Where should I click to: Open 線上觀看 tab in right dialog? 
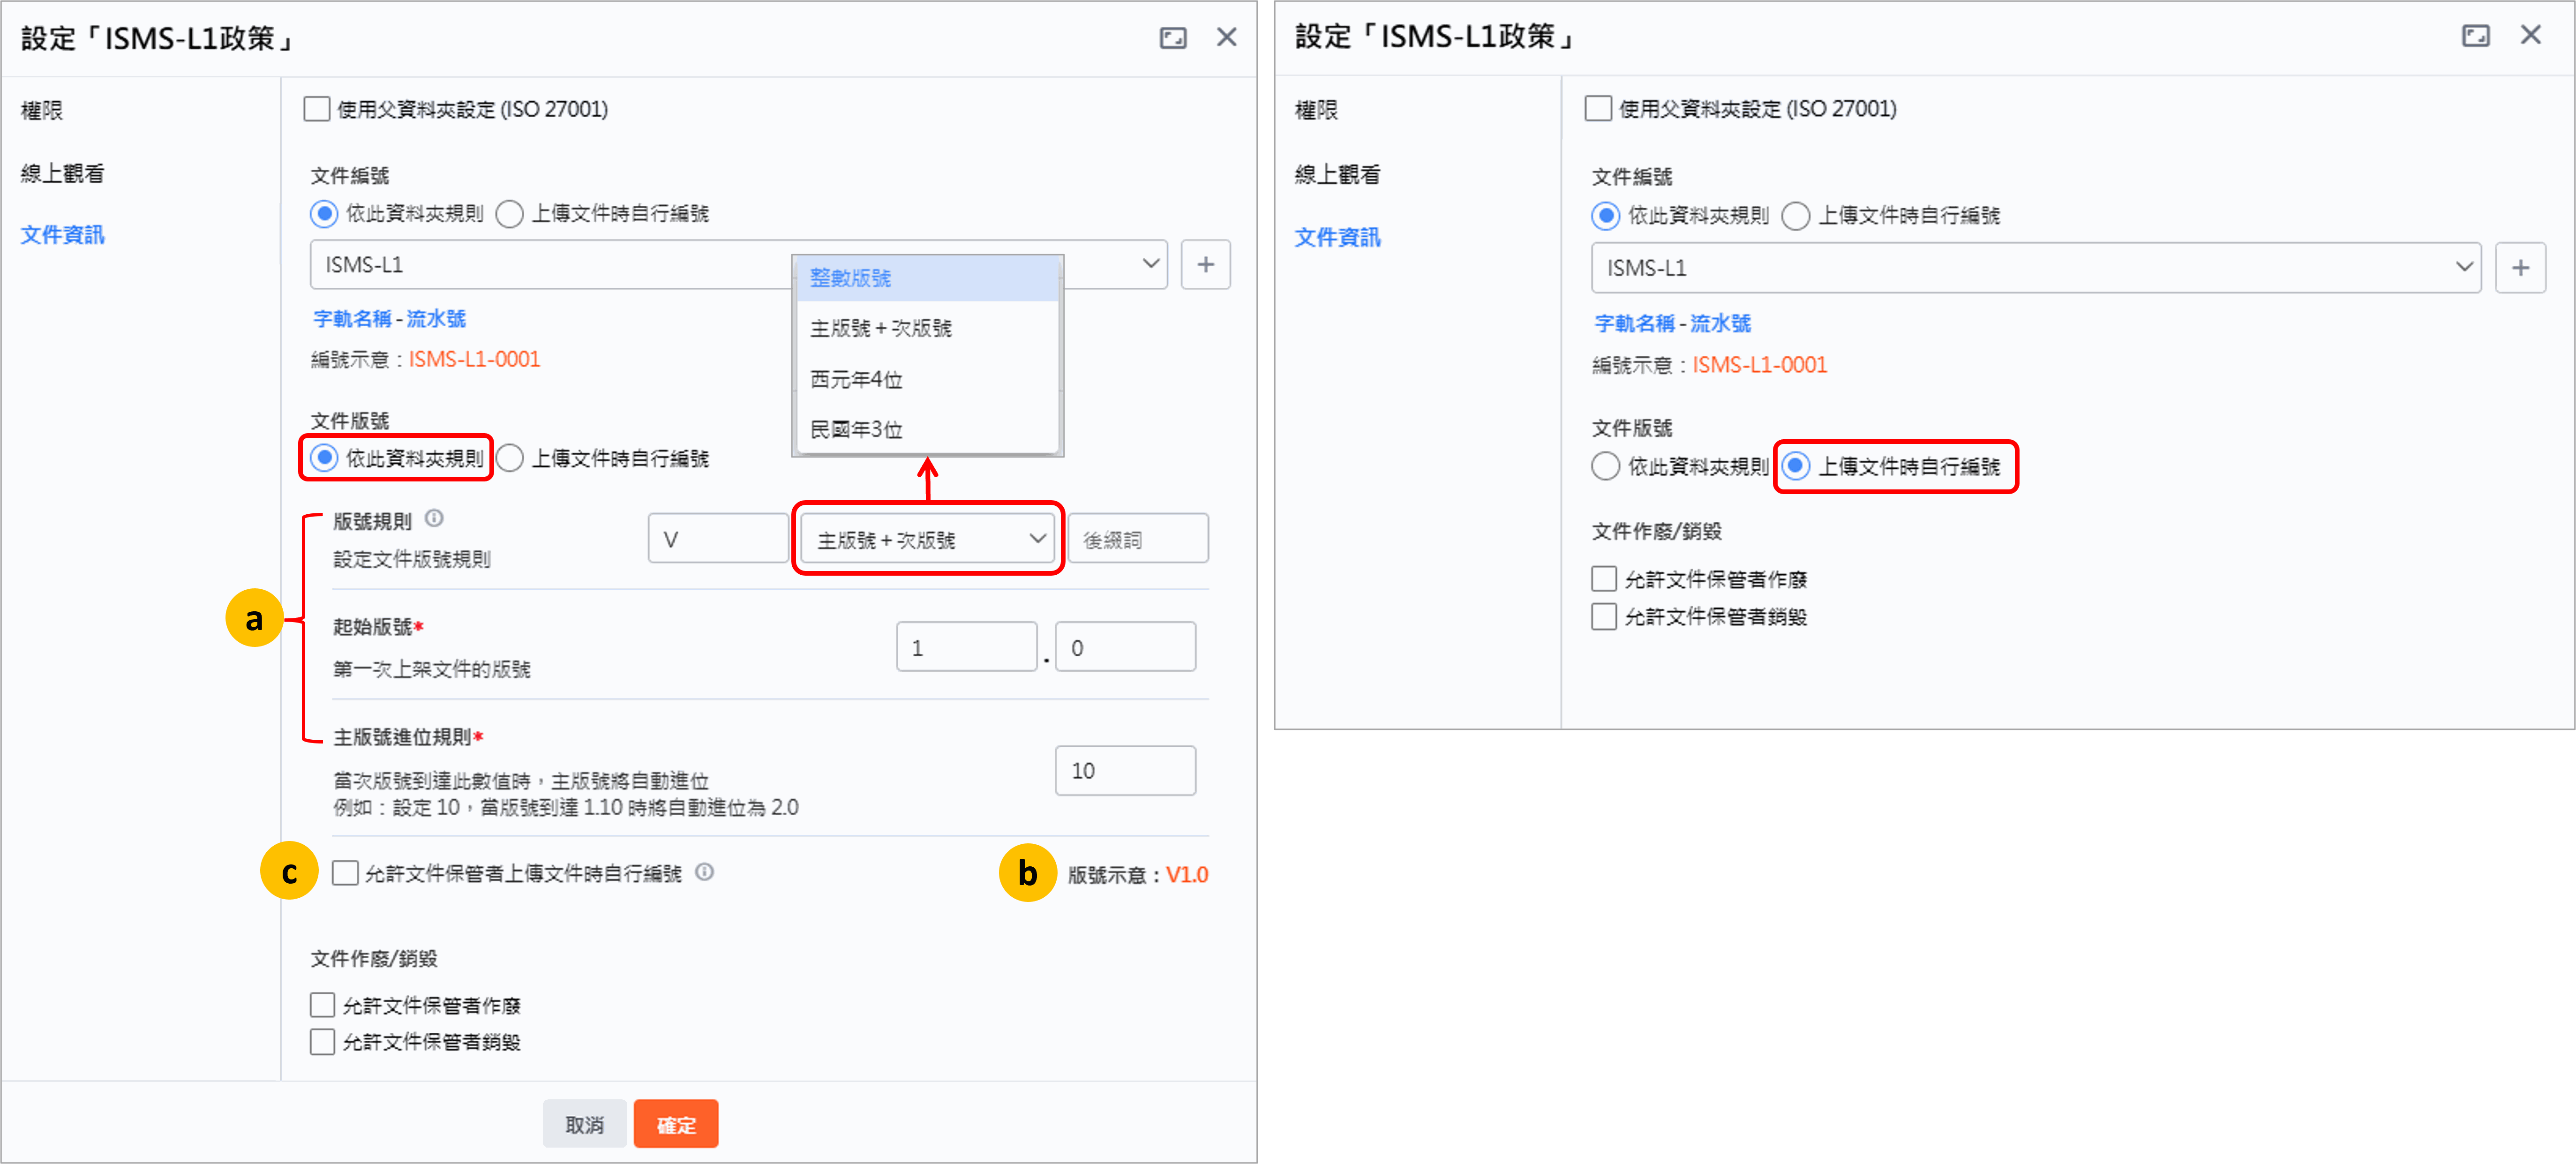[x=1337, y=174]
